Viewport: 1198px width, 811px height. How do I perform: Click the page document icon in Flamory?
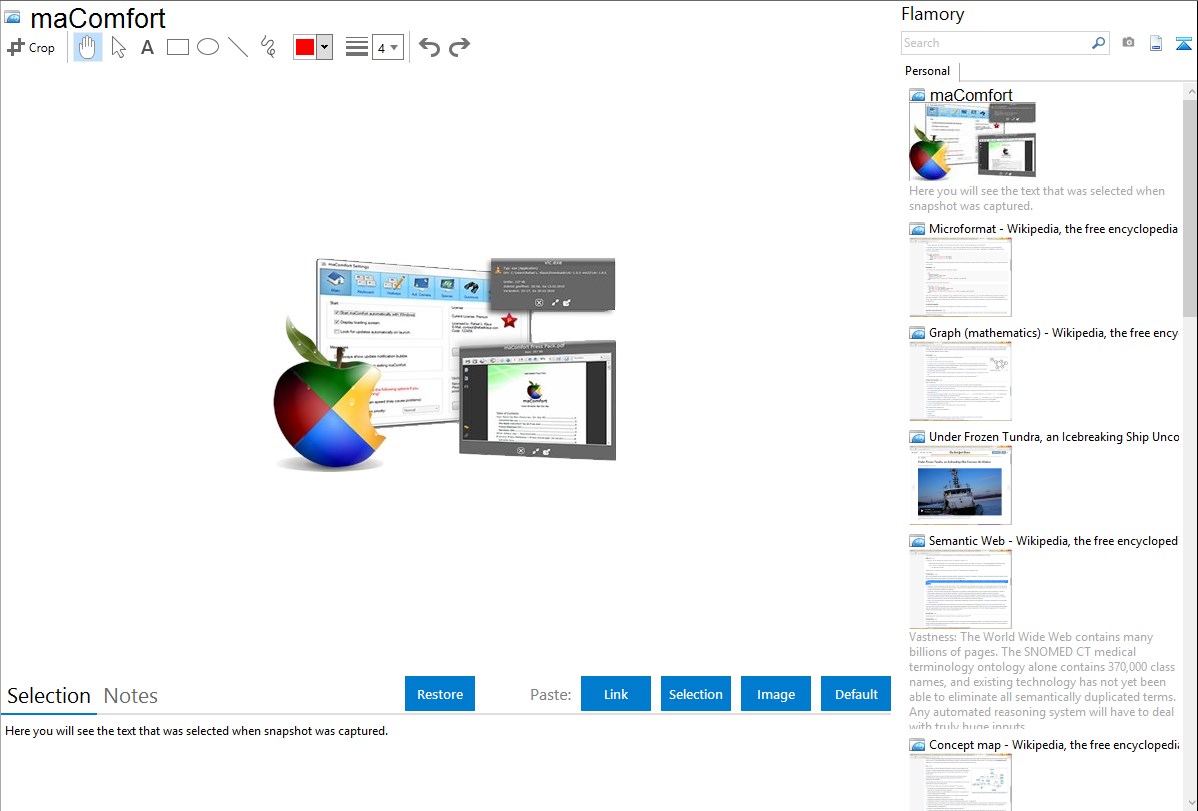[1156, 43]
